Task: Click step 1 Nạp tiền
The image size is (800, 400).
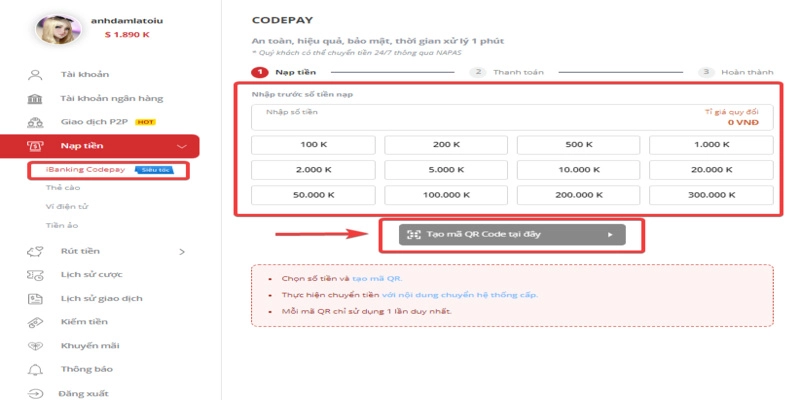Action: [284, 72]
